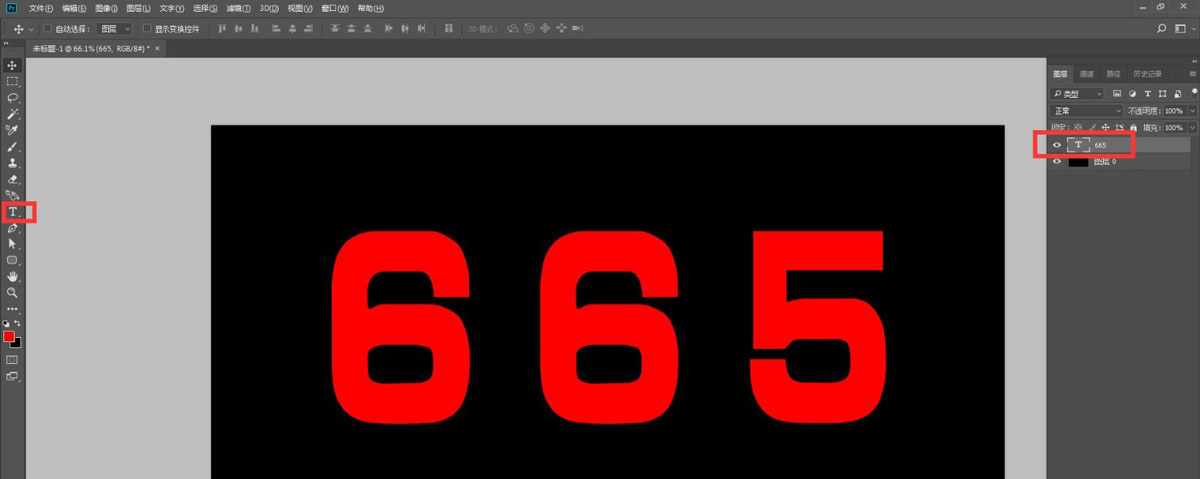This screenshot has width=1200, height=479.
Task: Open the Edit Toolbar three-dots button
Action: click(13, 309)
